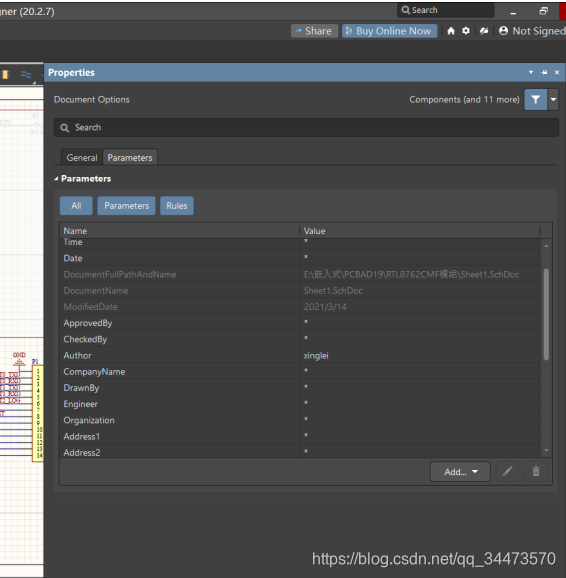Open settings gear icon
The image size is (566, 578).
(466, 31)
